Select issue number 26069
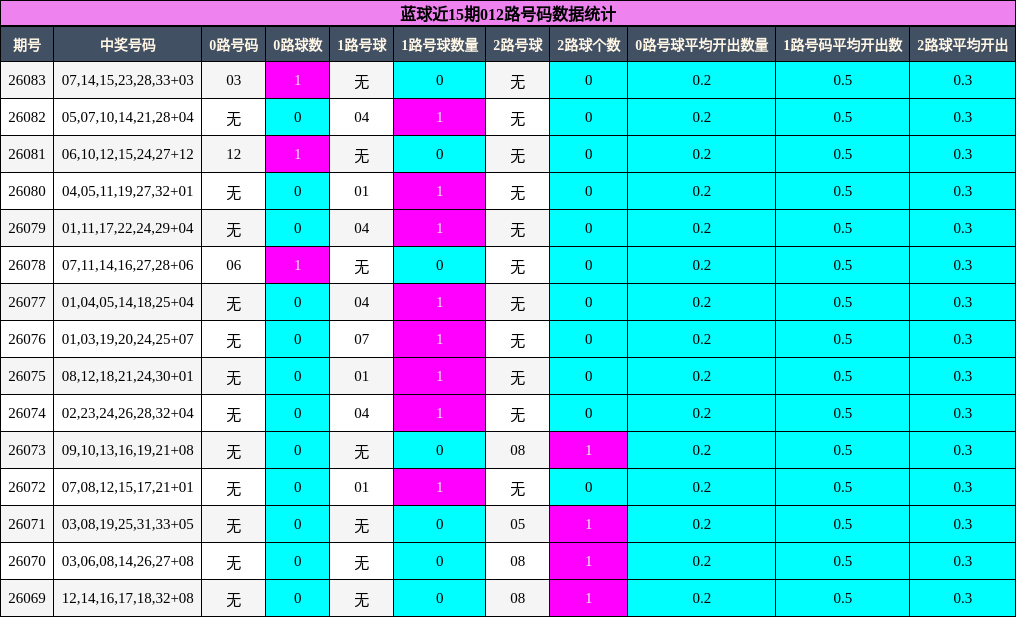The width and height of the screenshot is (1016, 617). [27, 598]
